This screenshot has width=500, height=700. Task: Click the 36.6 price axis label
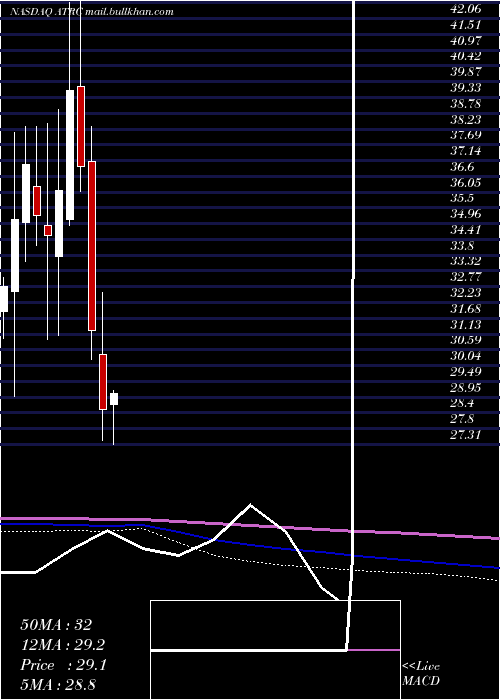tap(462, 167)
